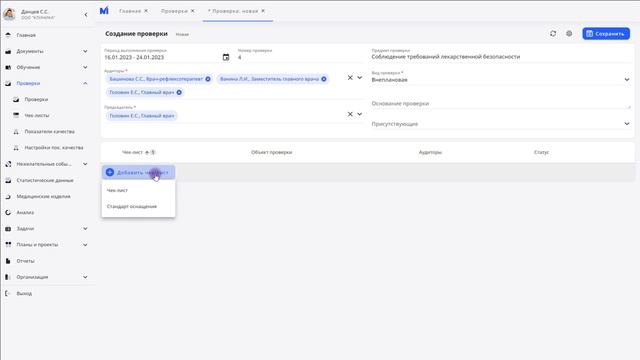Image resolution: width=640 pixels, height=360 pixels.
Task: Click the Отчеты sidebar icon
Action: click(x=8, y=261)
